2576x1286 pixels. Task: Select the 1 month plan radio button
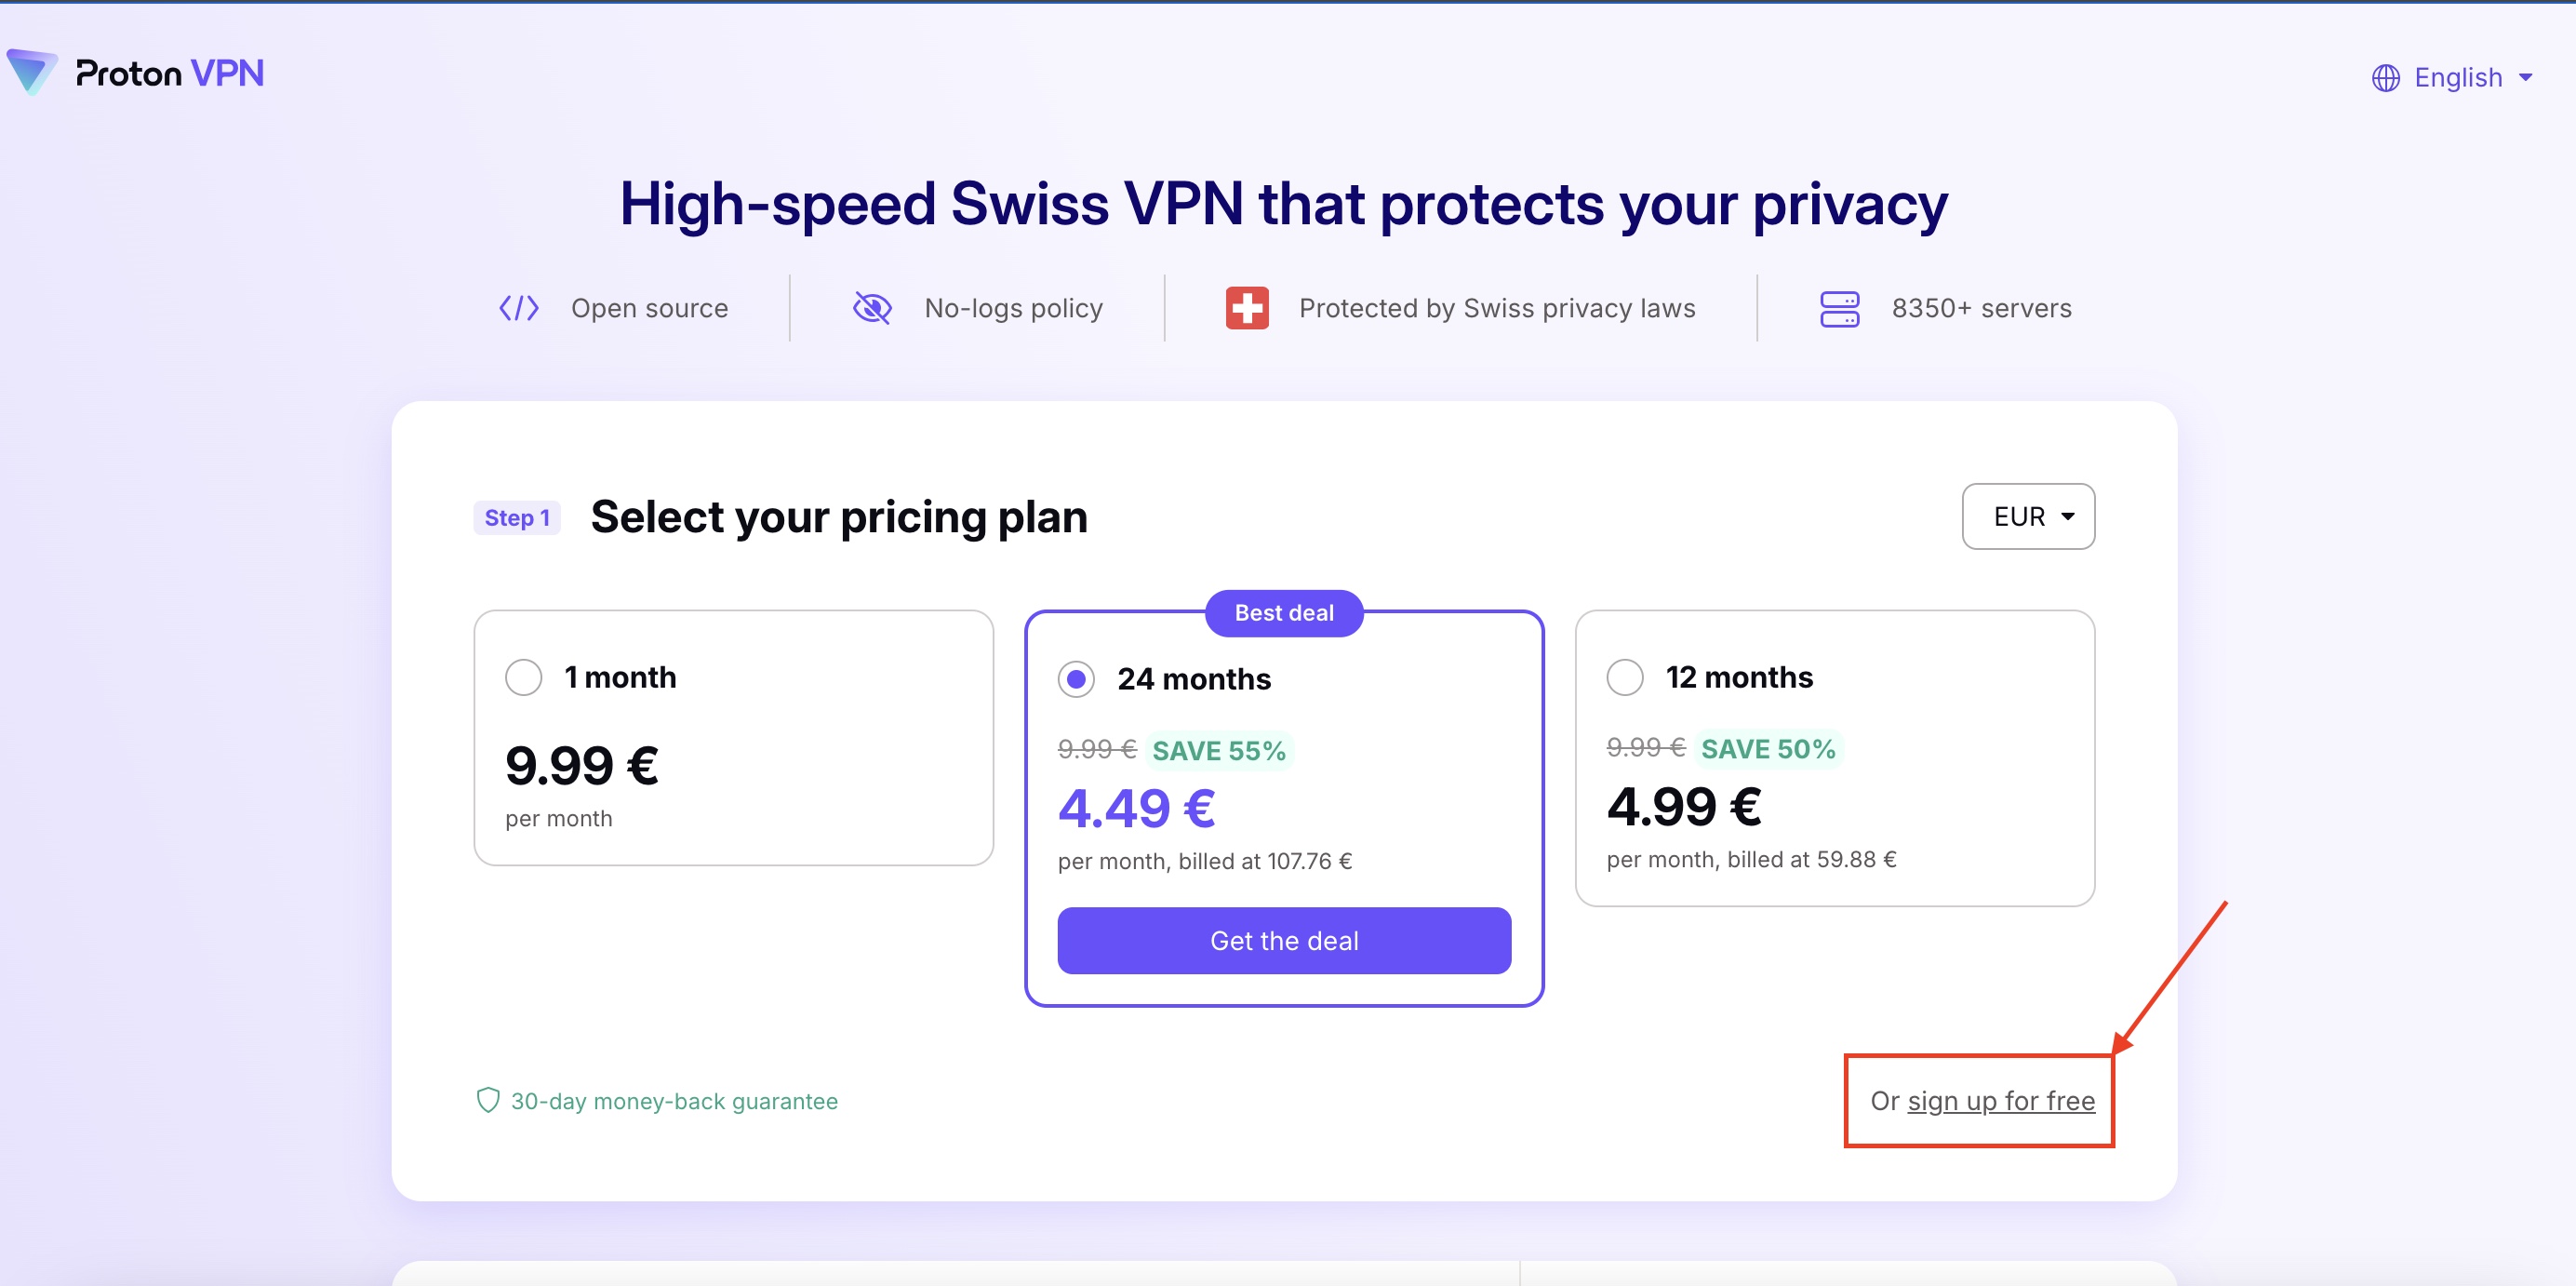524,677
